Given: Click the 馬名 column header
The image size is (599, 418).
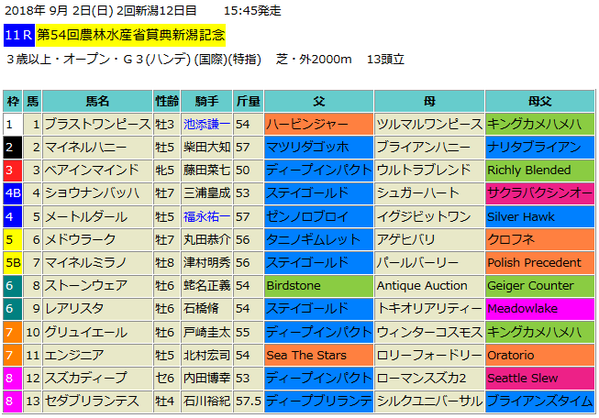Looking at the screenshot, I should [97, 101].
